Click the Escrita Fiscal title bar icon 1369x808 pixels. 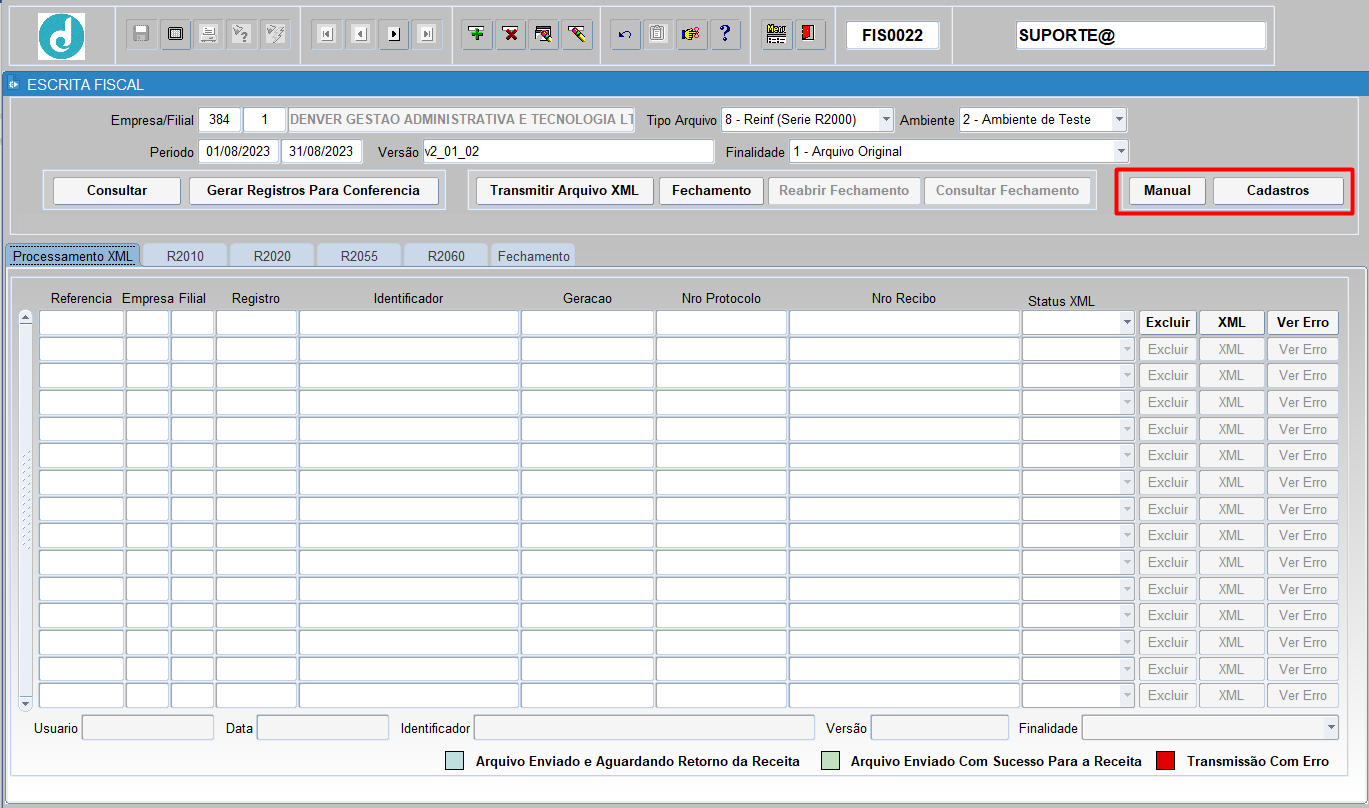coord(14,85)
